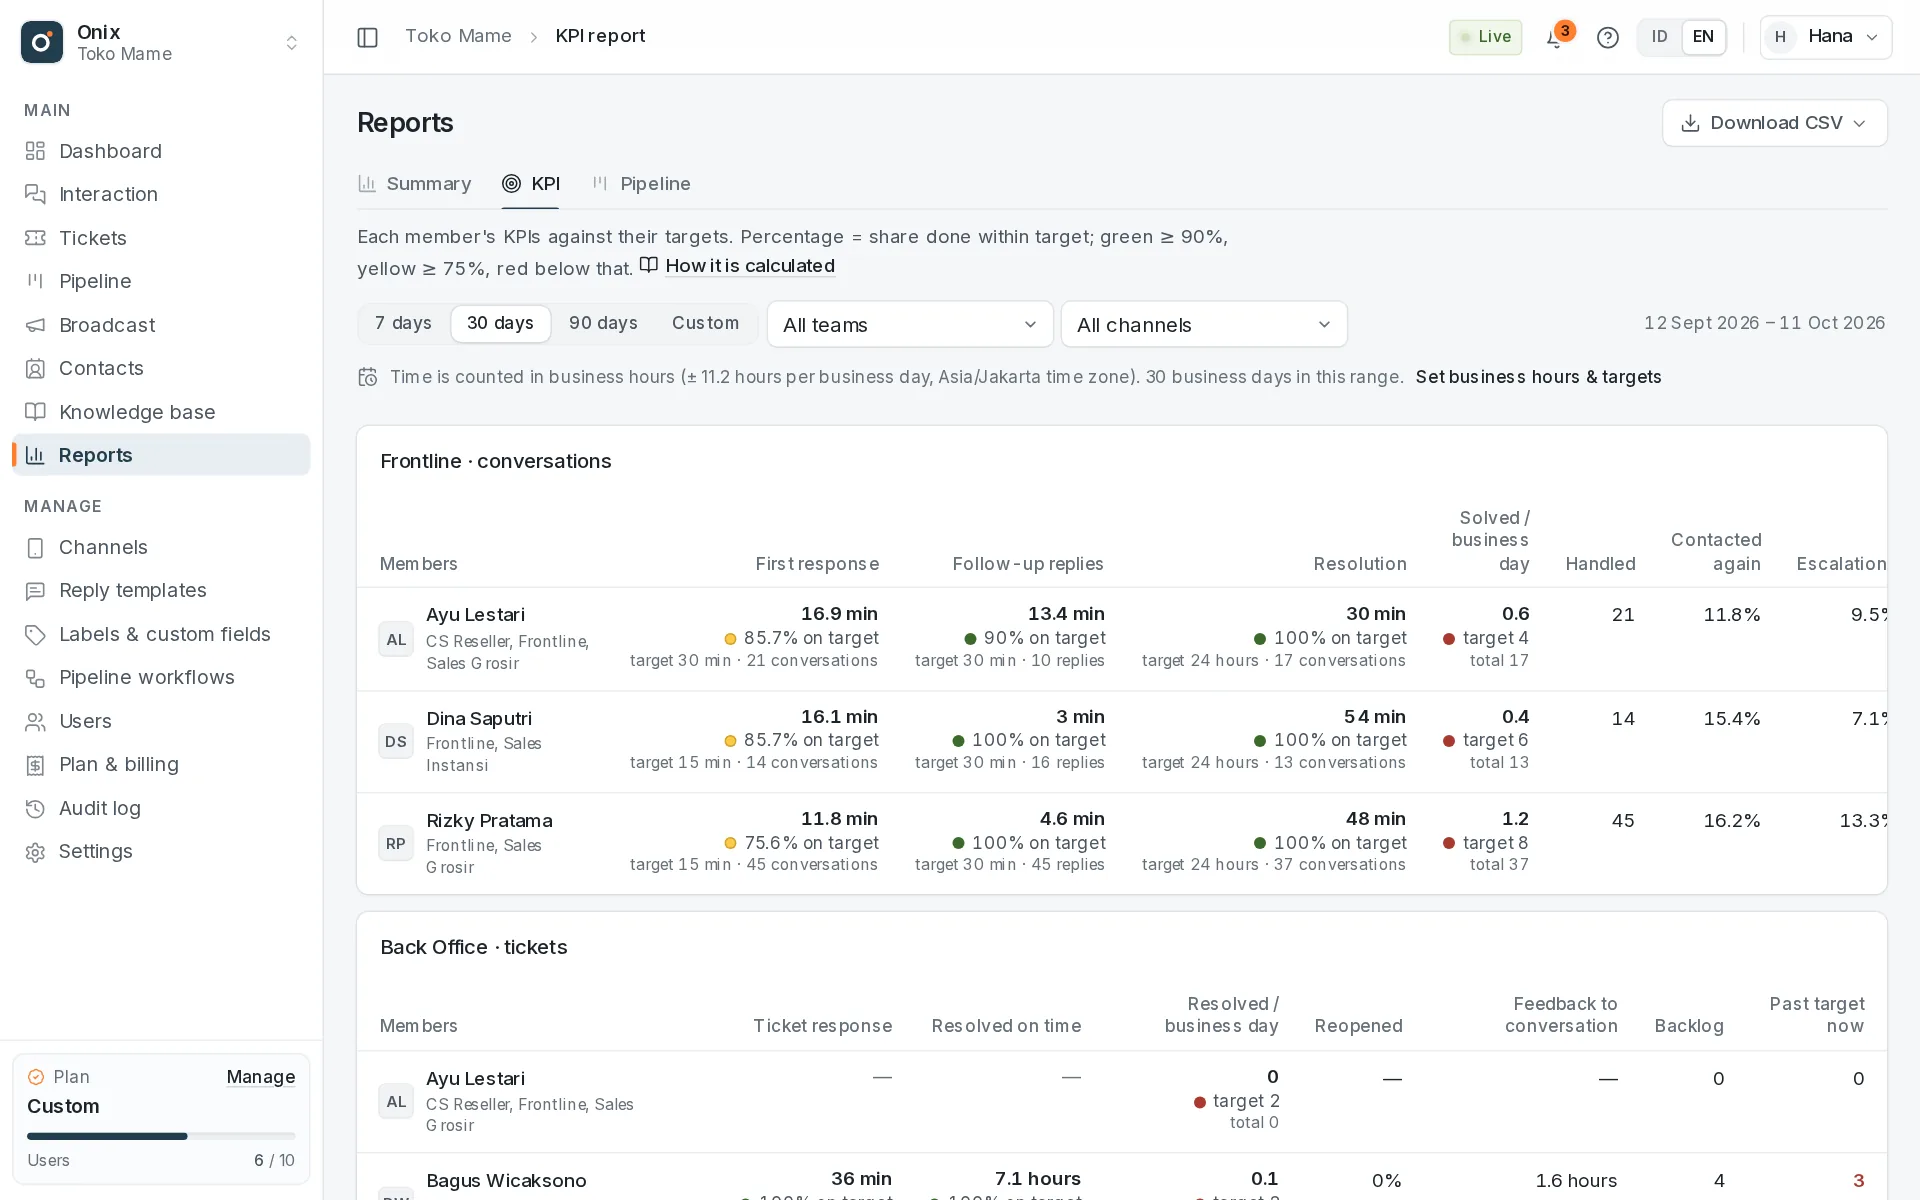Click the Onix logo icon

42,42
